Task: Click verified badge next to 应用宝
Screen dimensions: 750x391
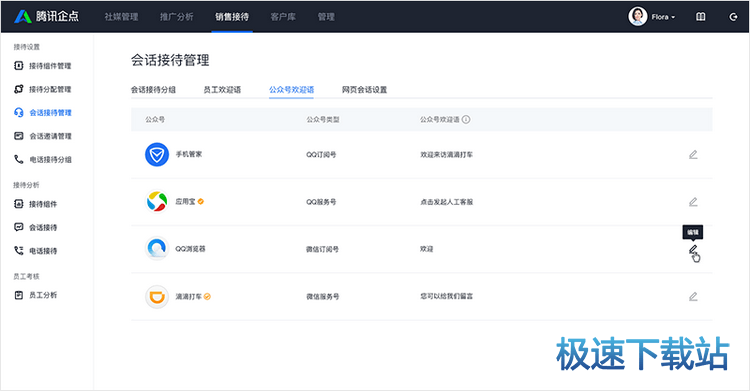Action: tap(201, 201)
